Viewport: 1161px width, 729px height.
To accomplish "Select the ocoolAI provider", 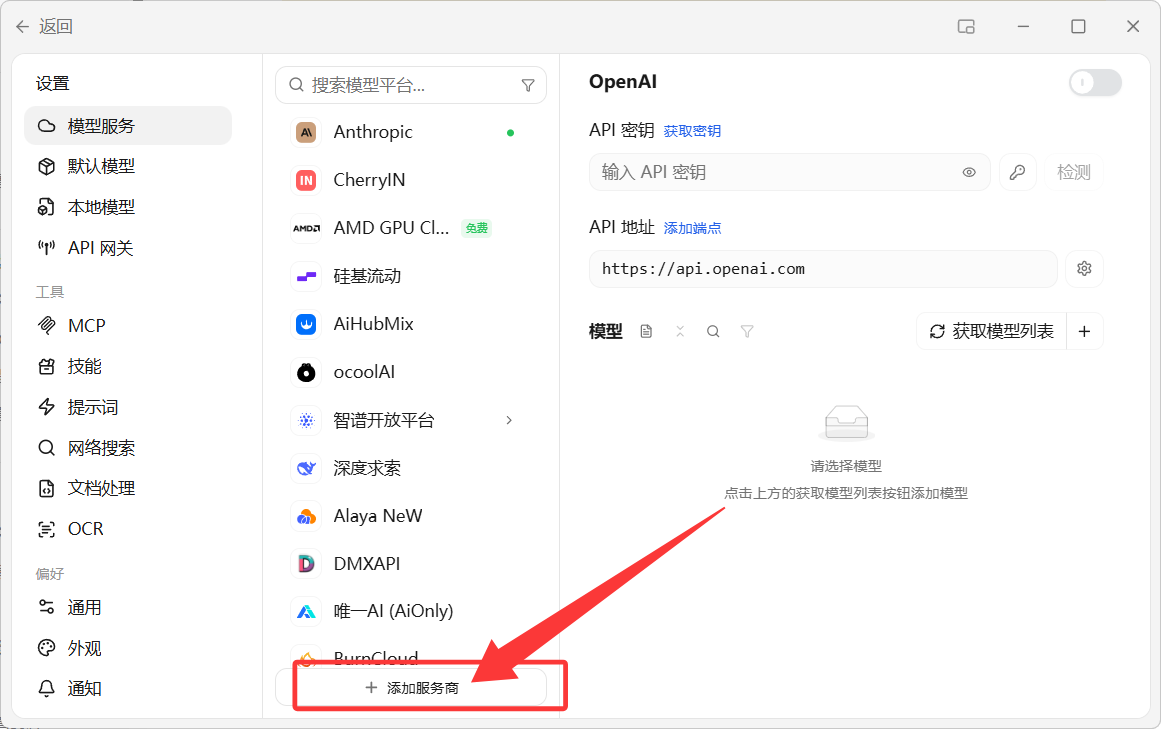I will tap(410, 372).
